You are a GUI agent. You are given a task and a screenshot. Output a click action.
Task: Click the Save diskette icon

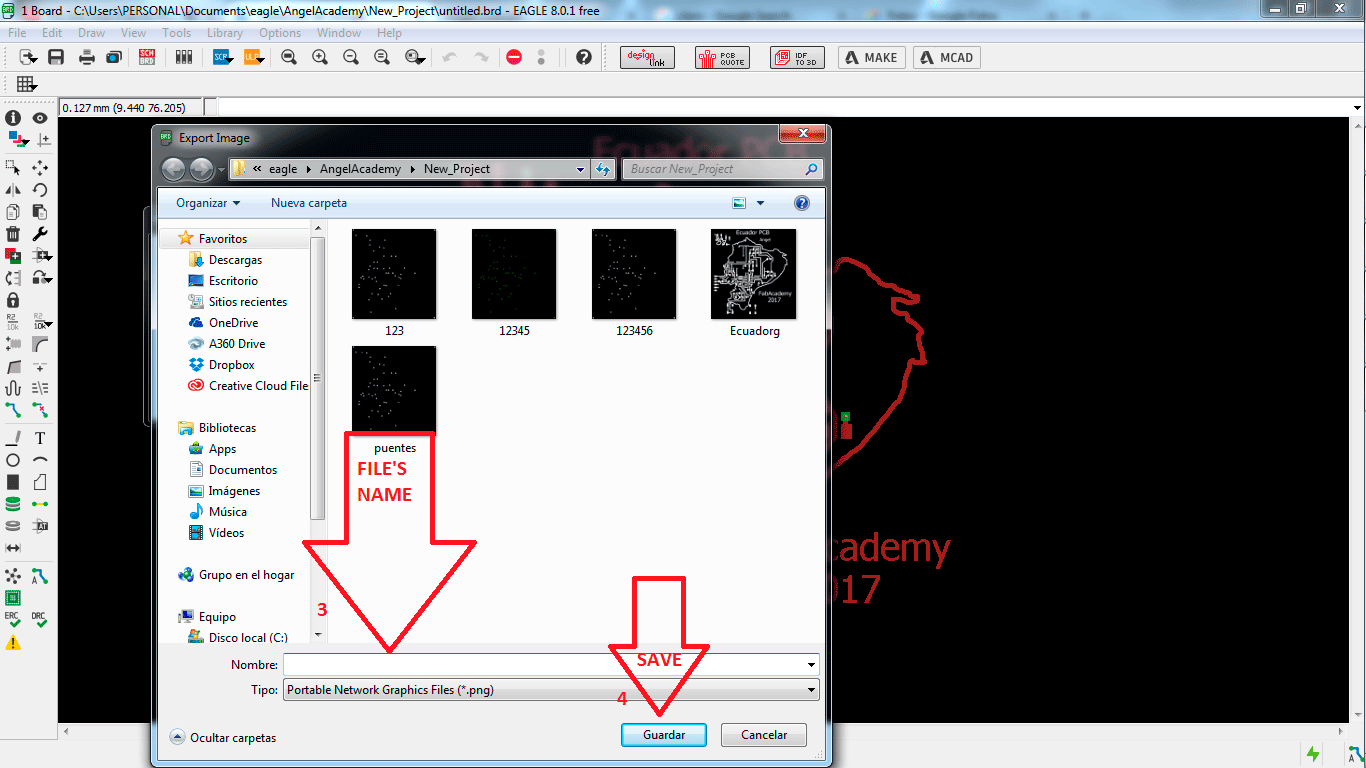click(x=56, y=57)
